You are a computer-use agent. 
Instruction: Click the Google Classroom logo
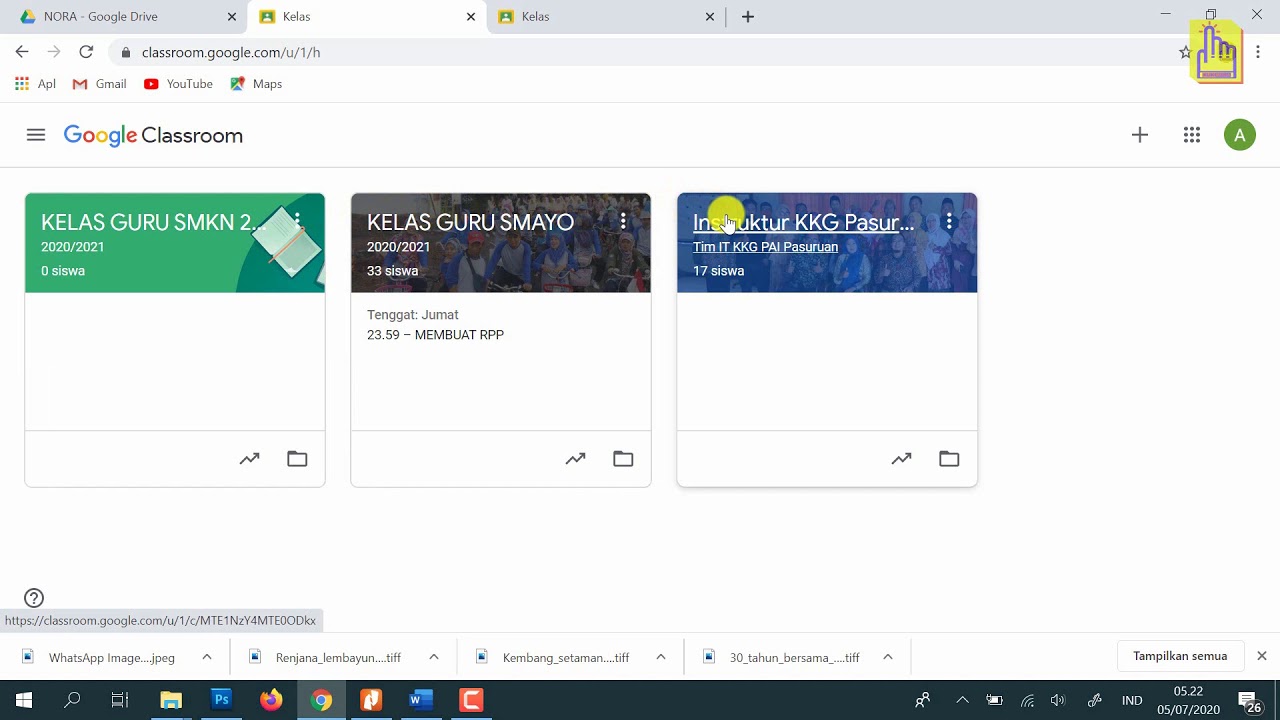[x=153, y=135]
